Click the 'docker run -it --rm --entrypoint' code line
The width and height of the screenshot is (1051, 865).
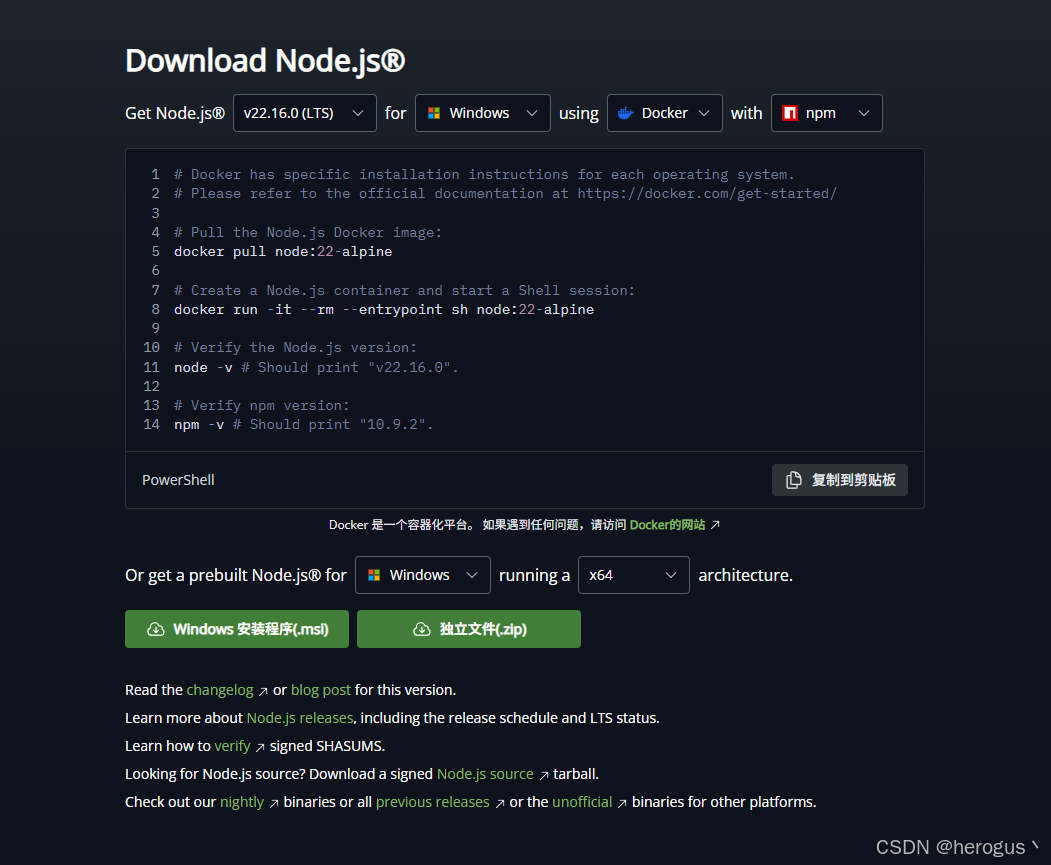point(384,310)
